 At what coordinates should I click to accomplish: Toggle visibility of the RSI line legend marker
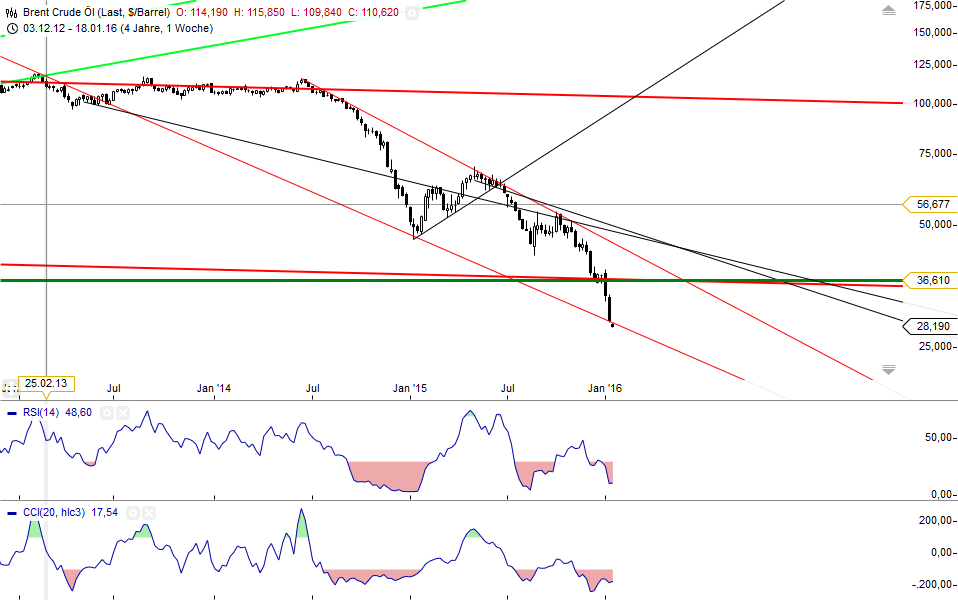coord(12,413)
